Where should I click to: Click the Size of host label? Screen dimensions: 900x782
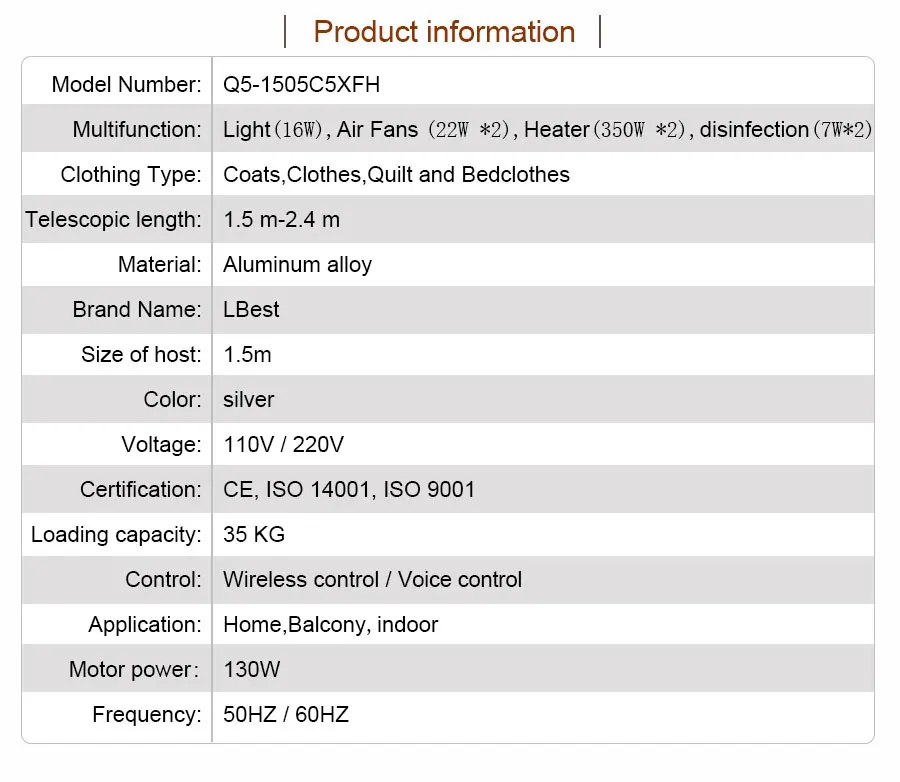[141, 354]
